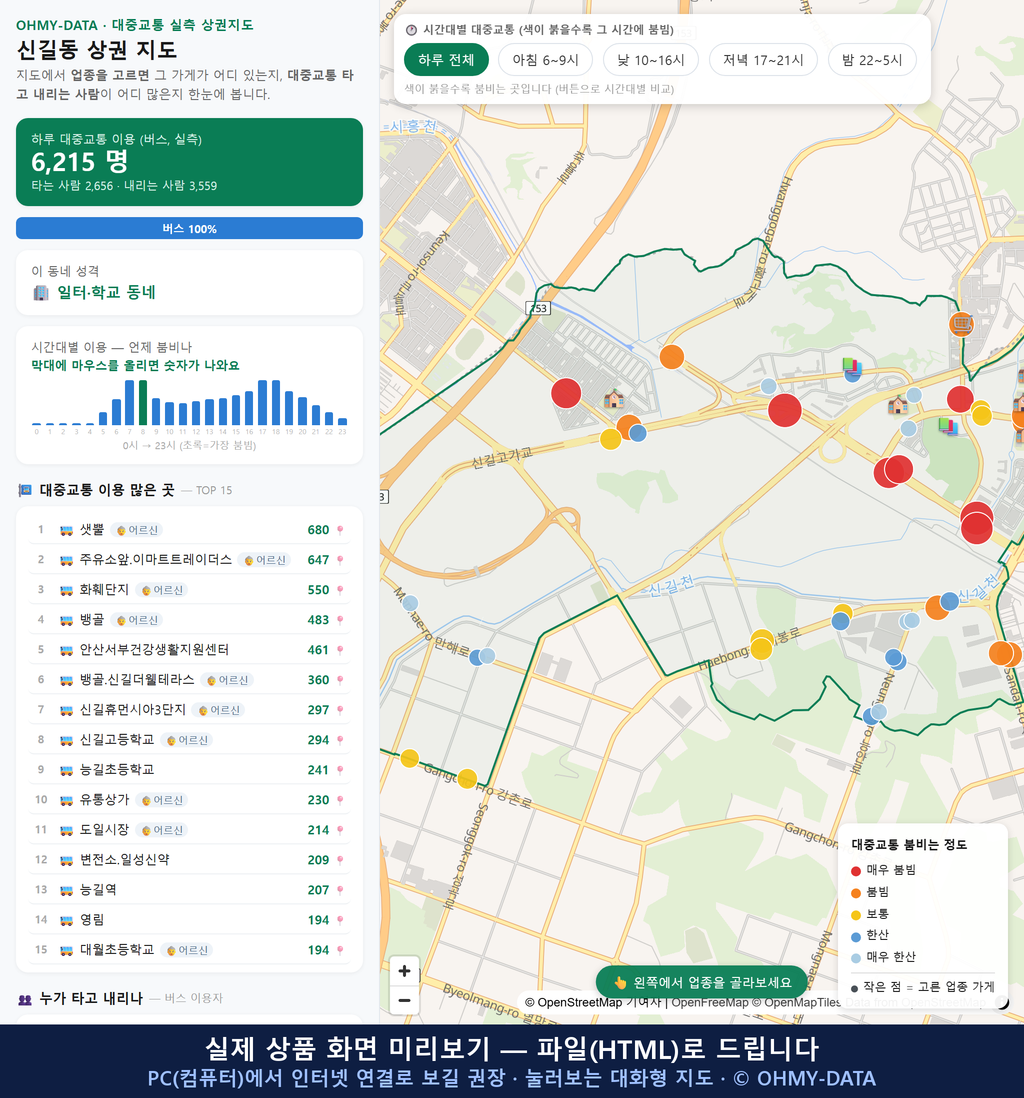Click the 신길고가교 label on the map

(501, 457)
